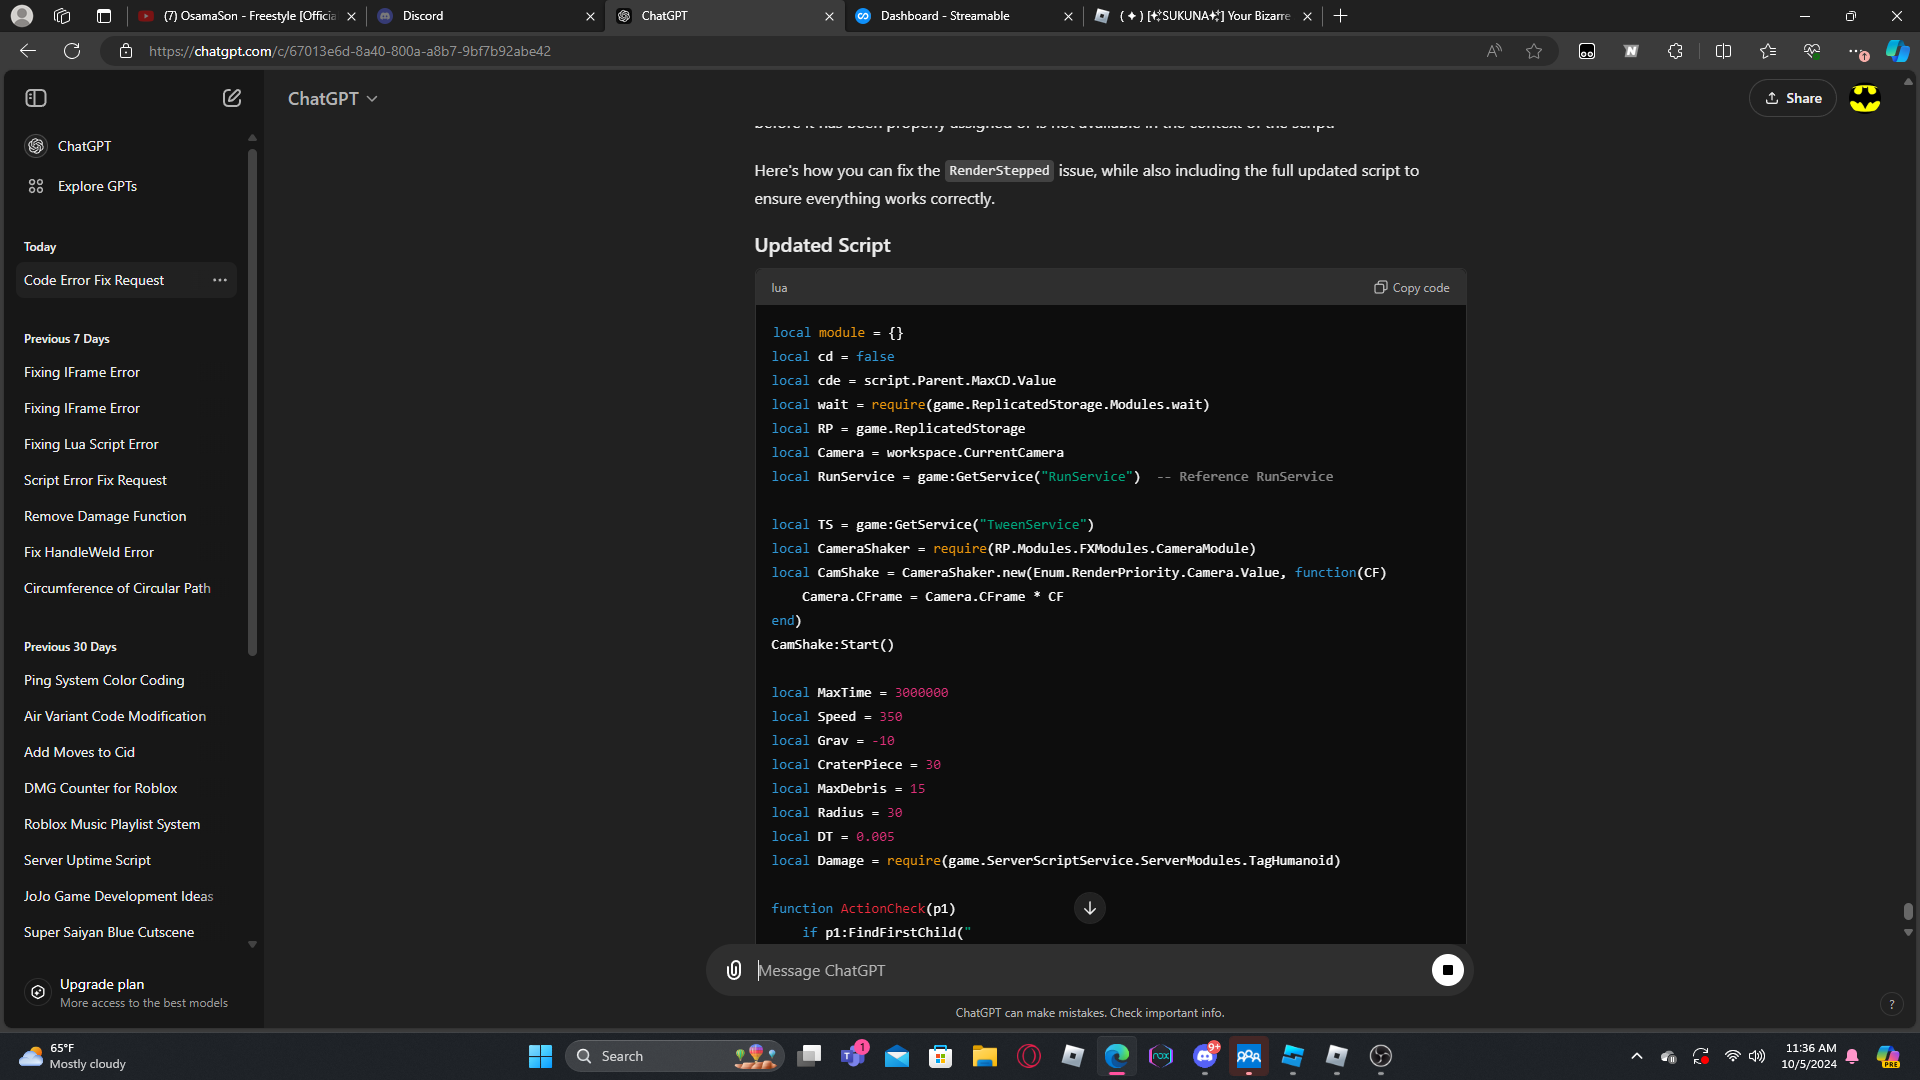
Task: Expand the ChatGPT model selector dropdown
Action: click(333, 99)
